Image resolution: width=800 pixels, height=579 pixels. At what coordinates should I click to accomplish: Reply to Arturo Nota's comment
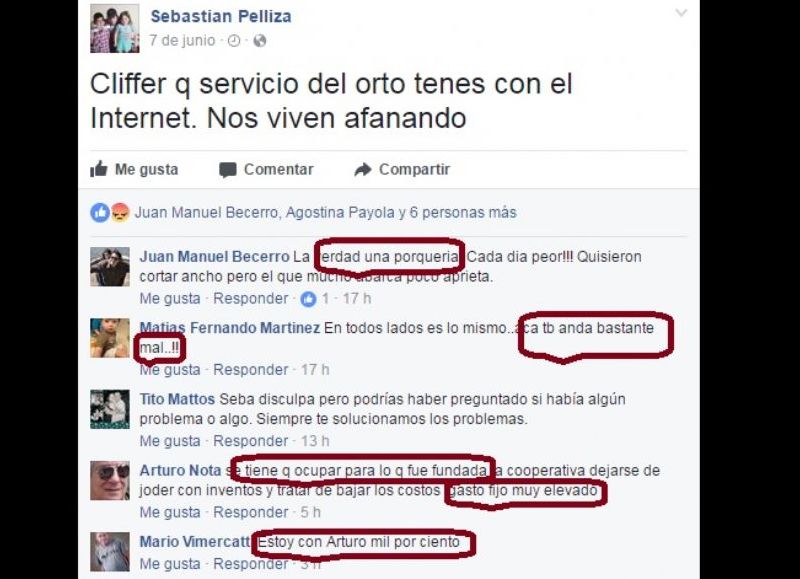pos(251,512)
